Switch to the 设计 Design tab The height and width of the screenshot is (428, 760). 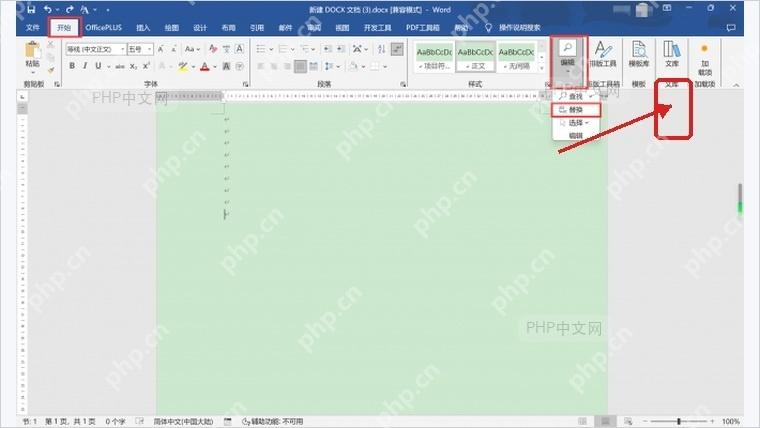pyautogui.click(x=200, y=28)
